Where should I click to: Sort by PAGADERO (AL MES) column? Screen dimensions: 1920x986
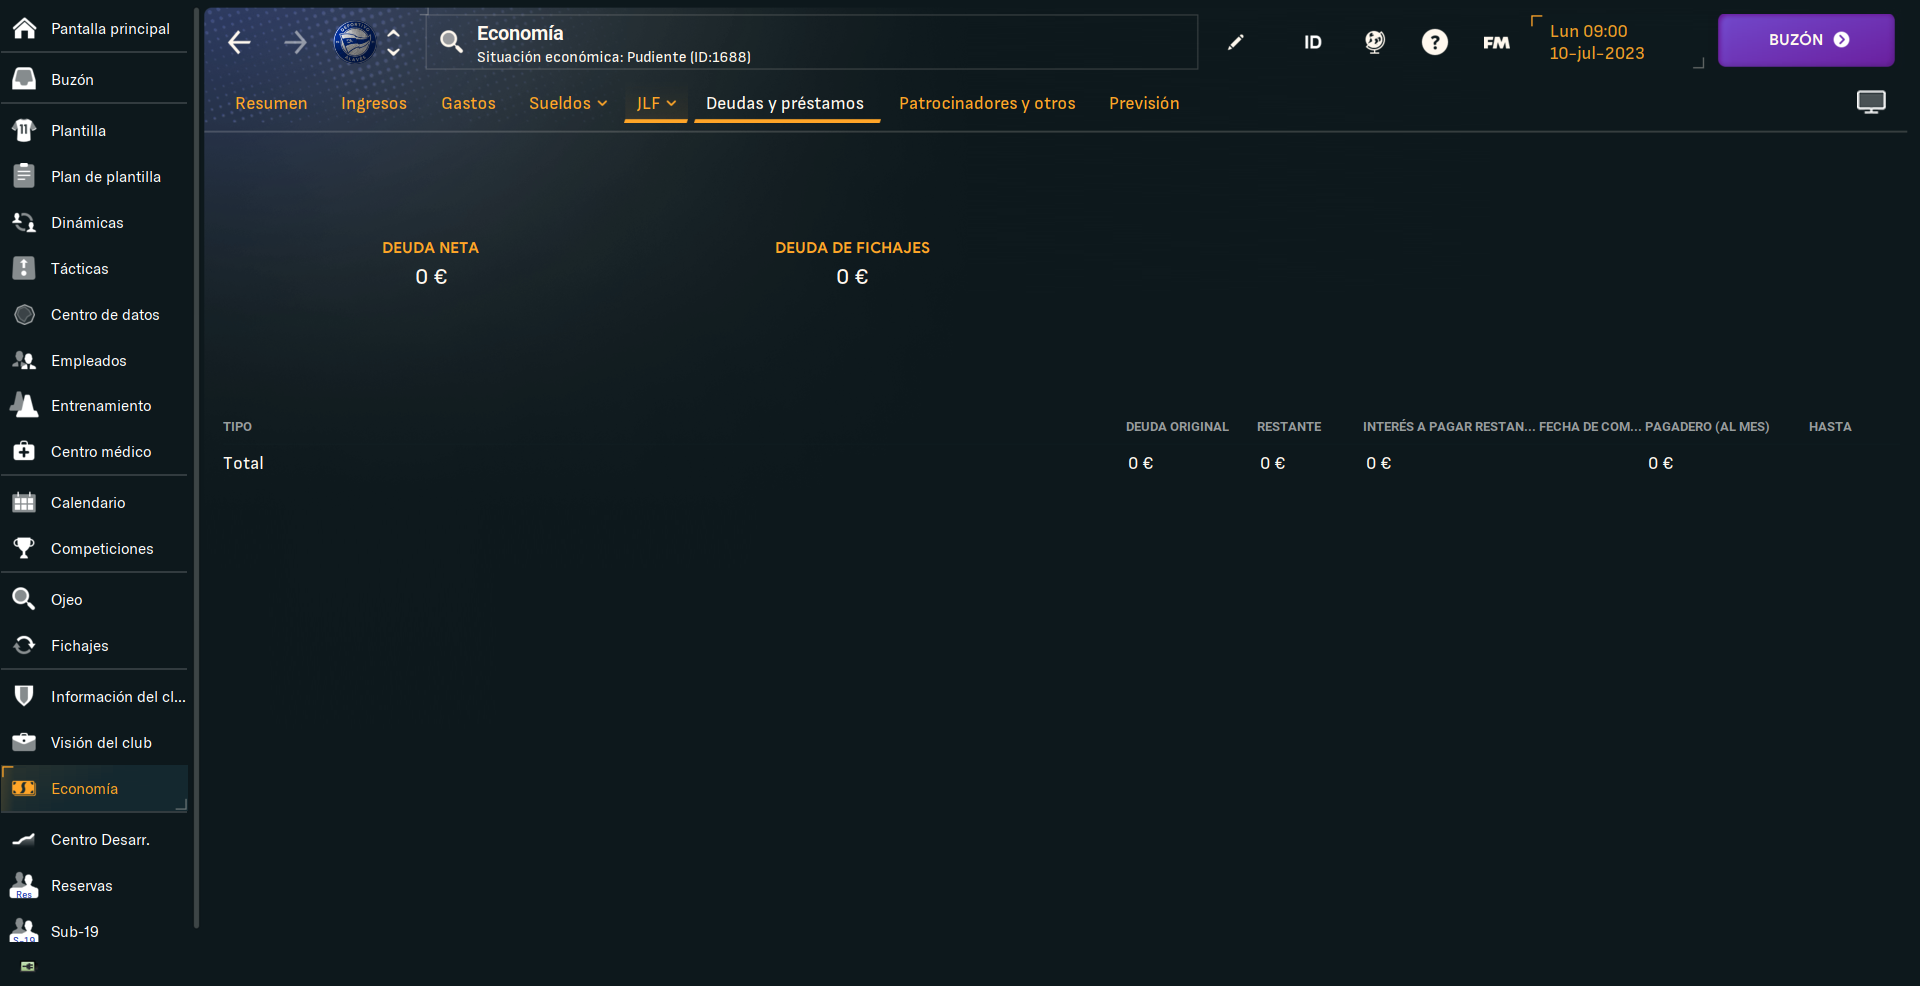(1707, 427)
